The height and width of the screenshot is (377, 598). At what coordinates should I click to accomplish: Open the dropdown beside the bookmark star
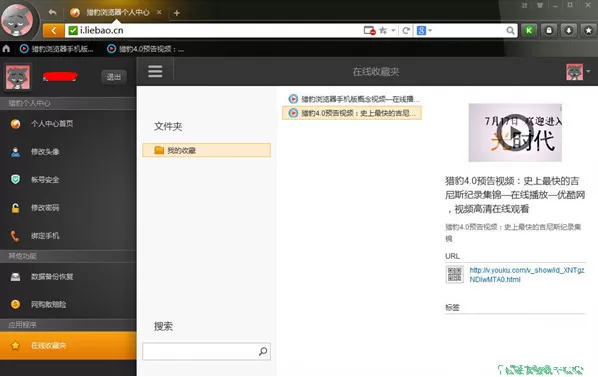pyautogui.click(x=393, y=30)
